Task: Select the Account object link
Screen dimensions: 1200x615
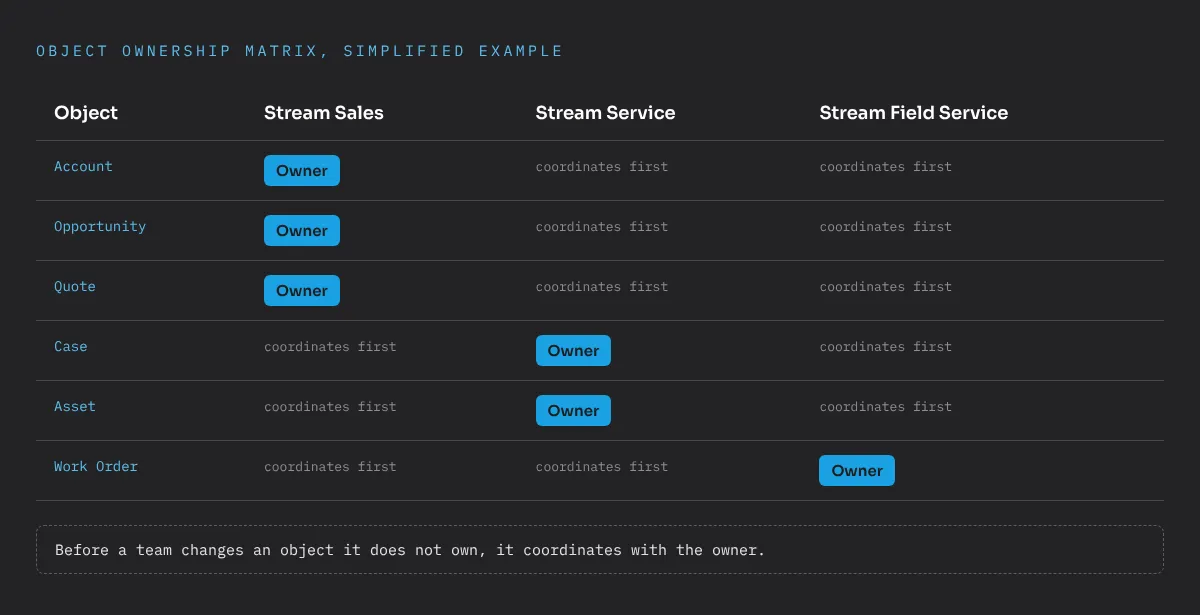Action: 83,167
